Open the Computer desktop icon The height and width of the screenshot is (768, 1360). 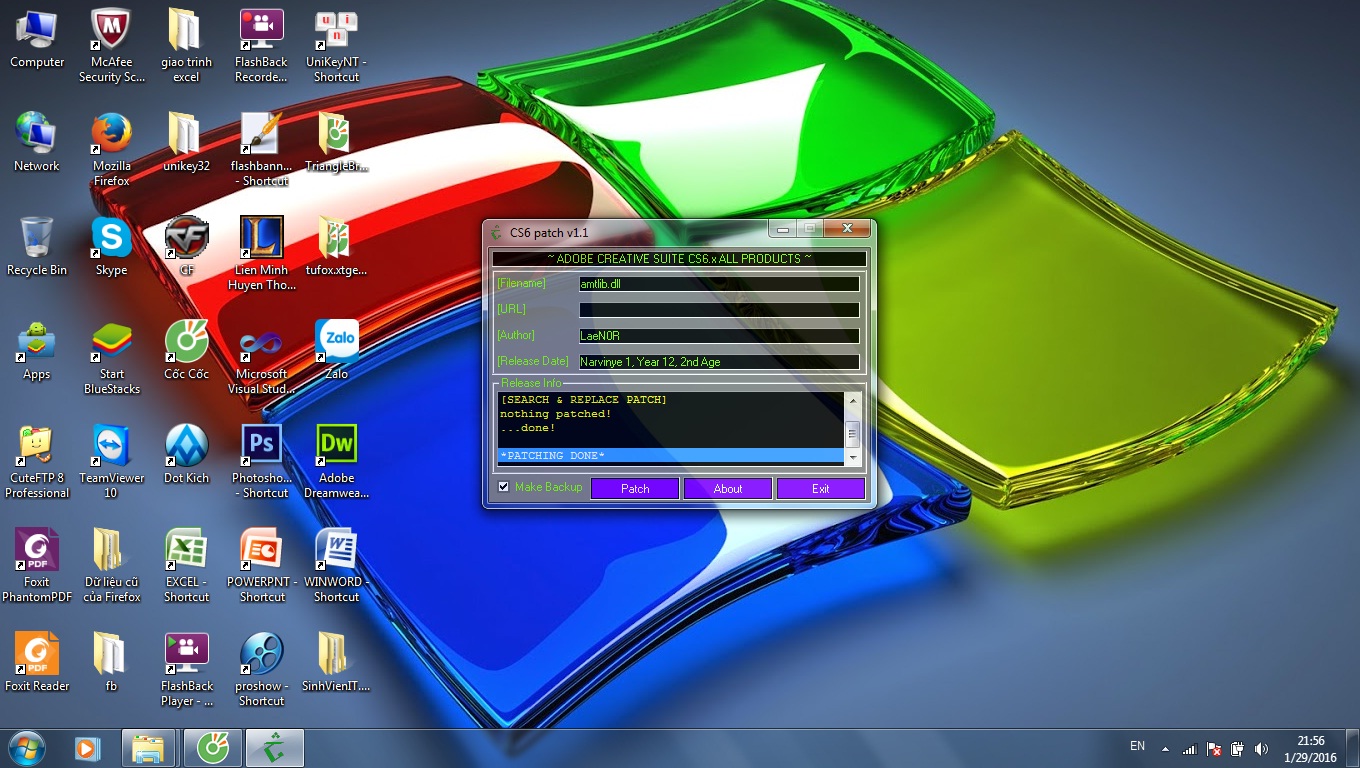(x=37, y=39)
